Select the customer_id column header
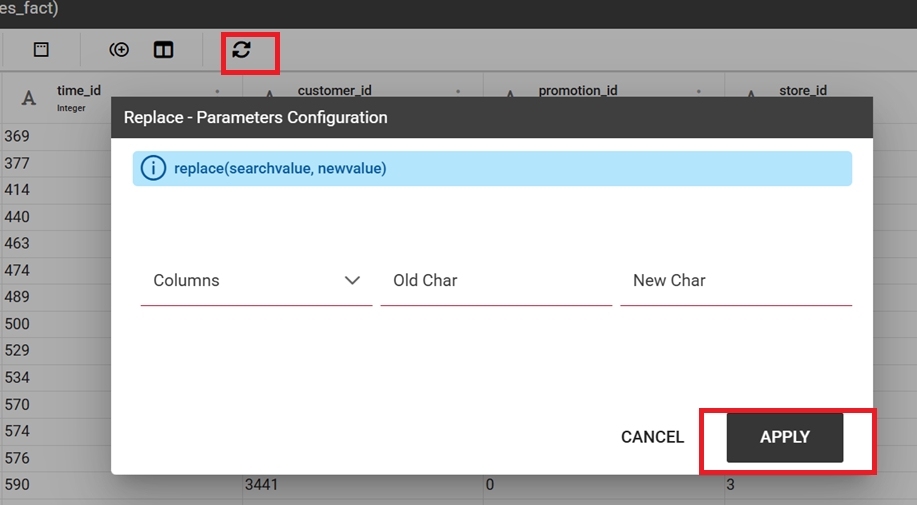This screenshot has width=917, height=505. (335, 91)
